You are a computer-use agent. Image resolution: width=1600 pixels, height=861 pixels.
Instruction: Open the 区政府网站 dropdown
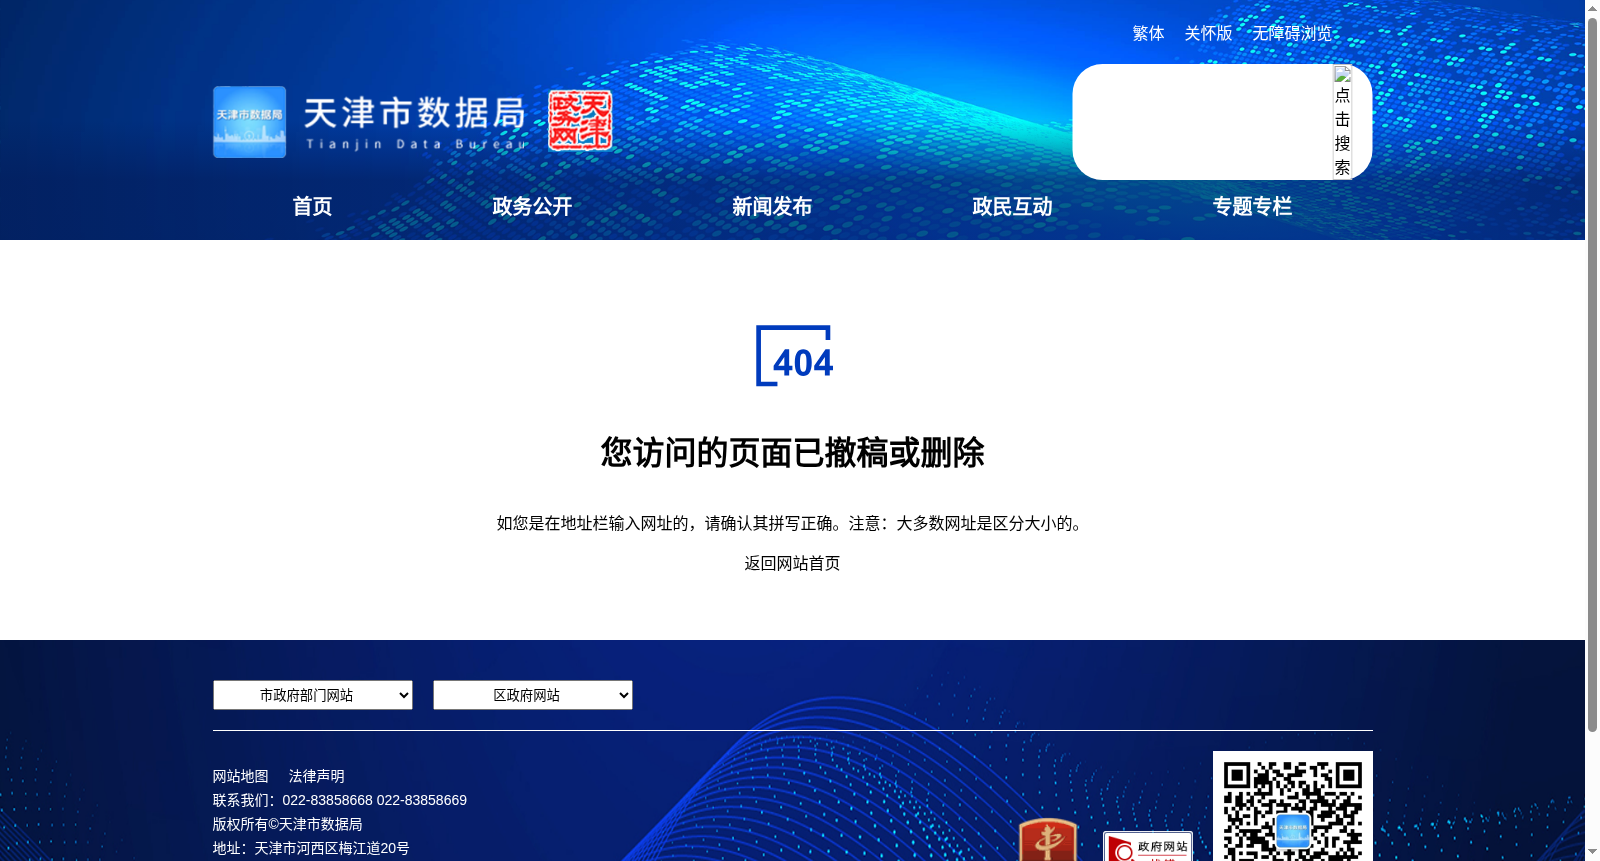pyautogui.click(x=533, y=695)
